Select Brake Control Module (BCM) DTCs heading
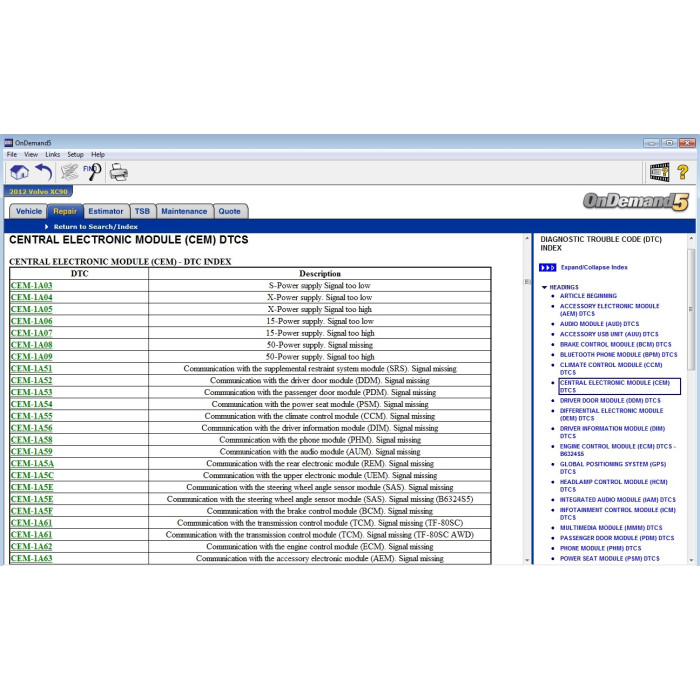 click(615, 345)
